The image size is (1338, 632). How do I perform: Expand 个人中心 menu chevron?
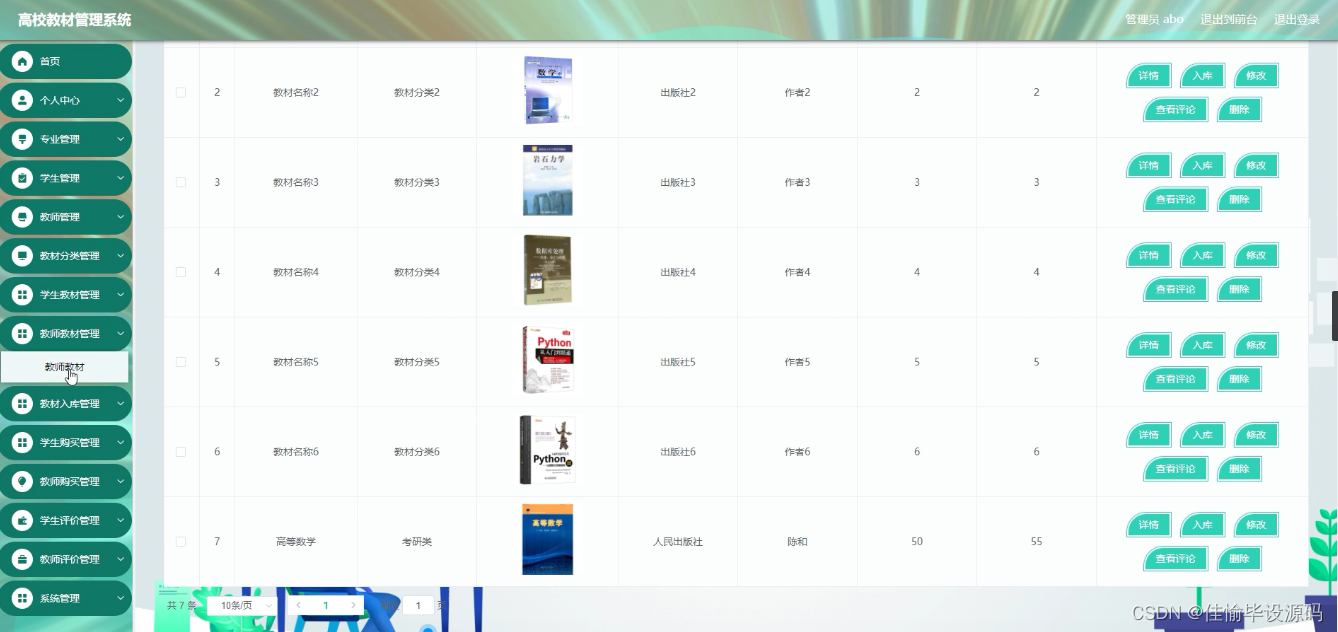(x=120, y=100)
